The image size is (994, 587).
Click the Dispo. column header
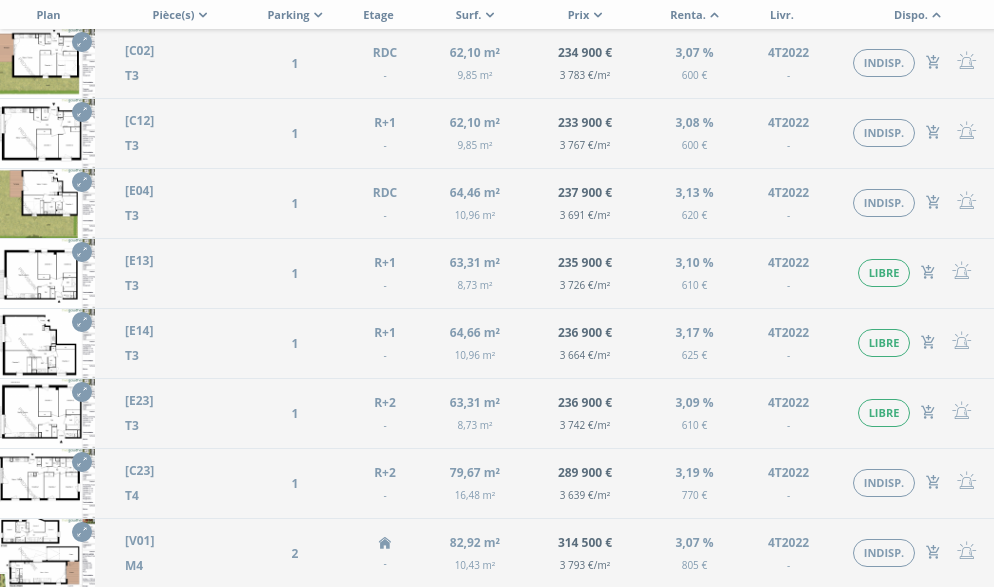(917, 15)
